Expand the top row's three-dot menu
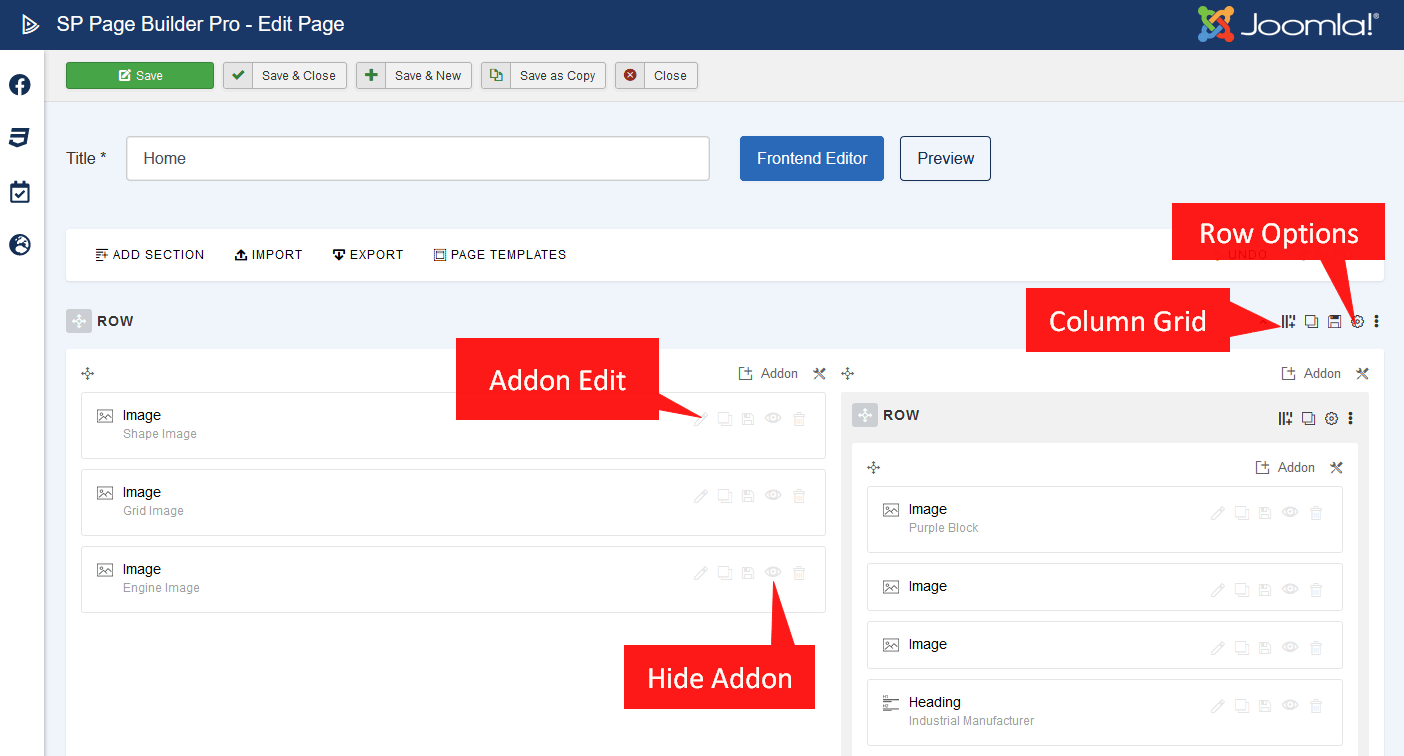 (x=1377, y=321)
